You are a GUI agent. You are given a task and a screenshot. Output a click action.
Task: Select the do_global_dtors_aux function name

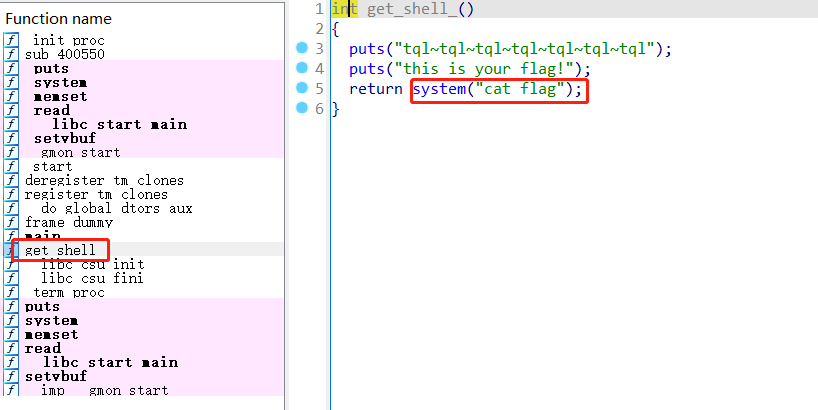pyautogui.click(x=116, y=209)
